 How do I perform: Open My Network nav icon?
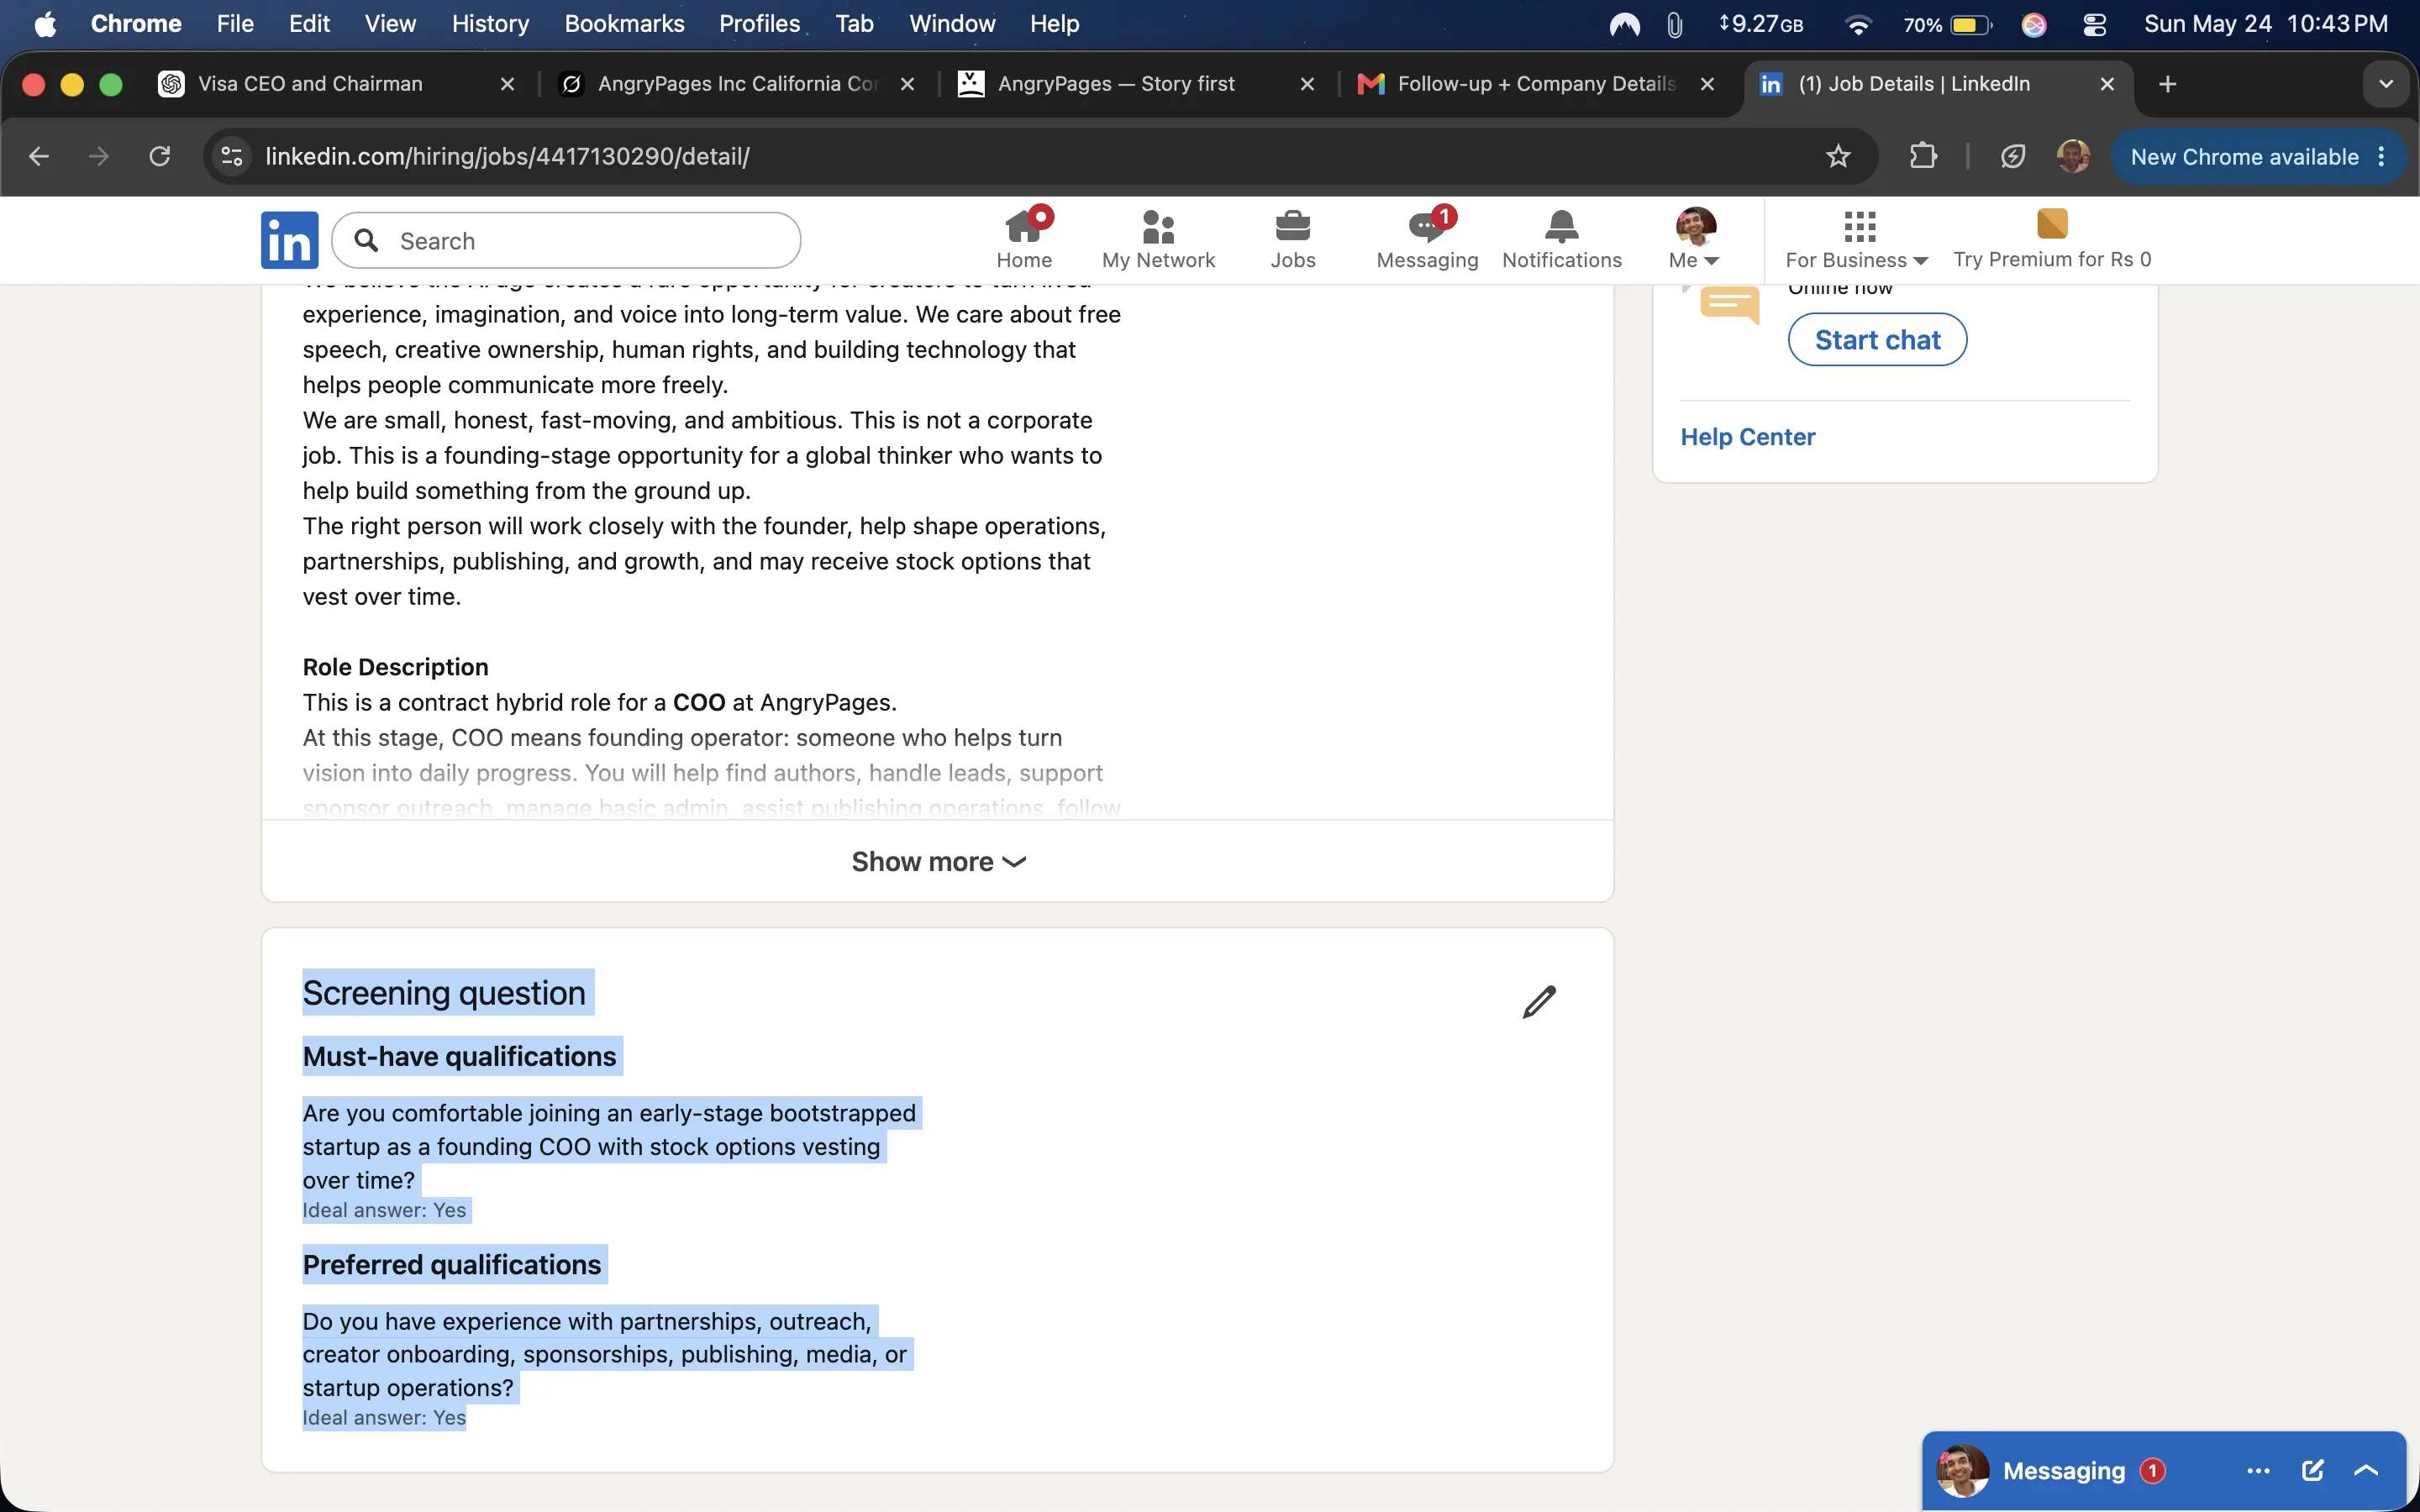[x=1158, y=240]
